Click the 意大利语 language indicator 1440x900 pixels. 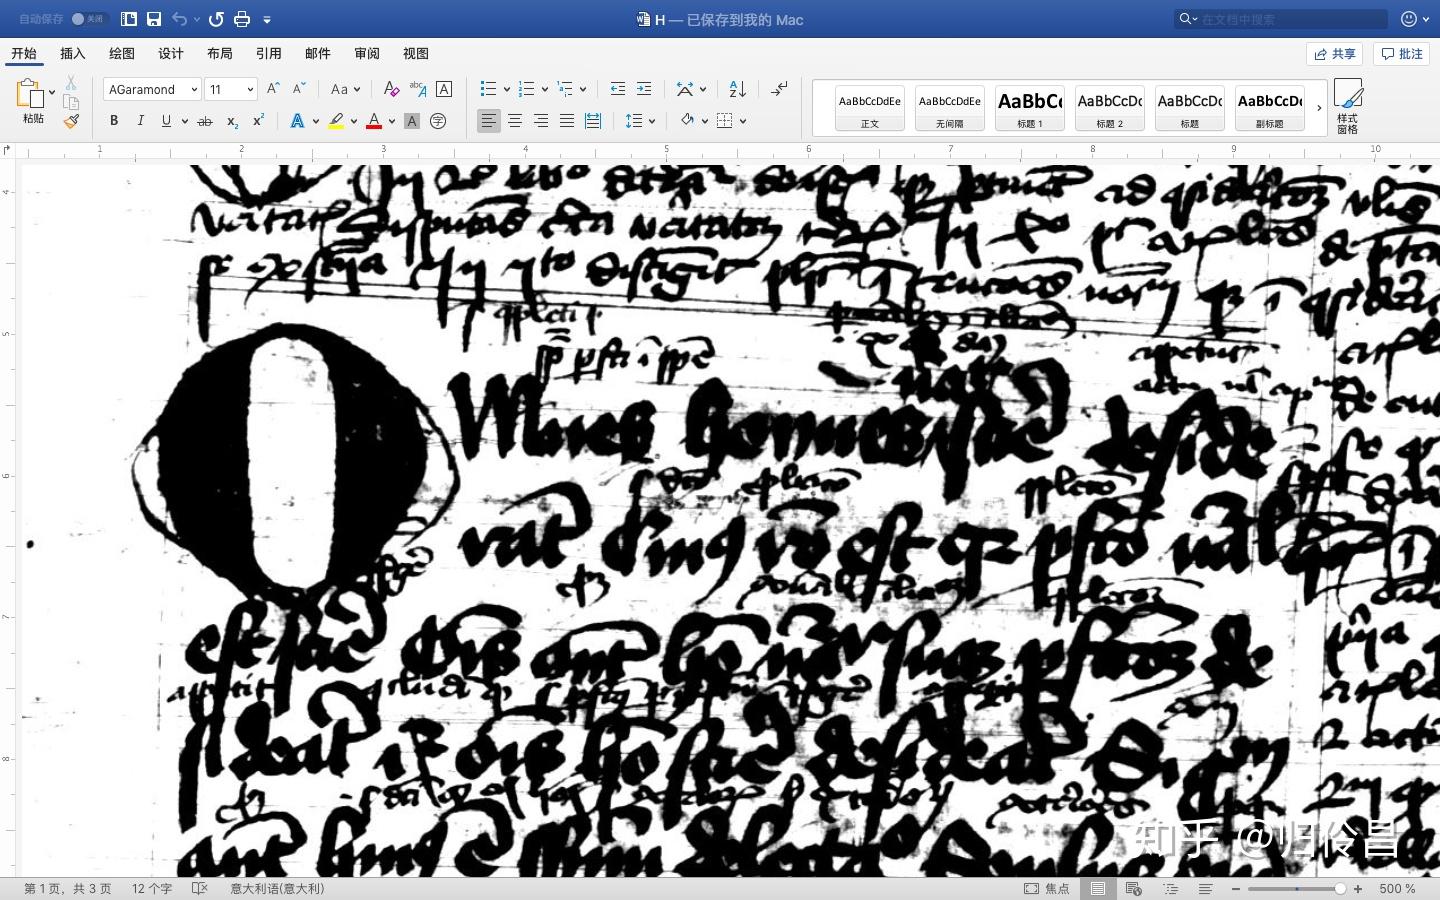[278, 888]
